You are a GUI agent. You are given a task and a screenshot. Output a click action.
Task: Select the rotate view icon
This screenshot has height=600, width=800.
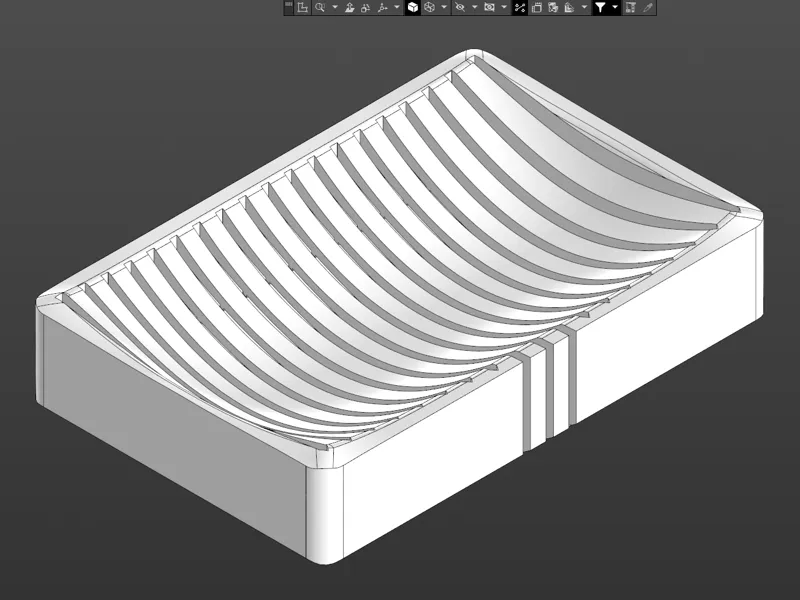click(x=366, y=7)
